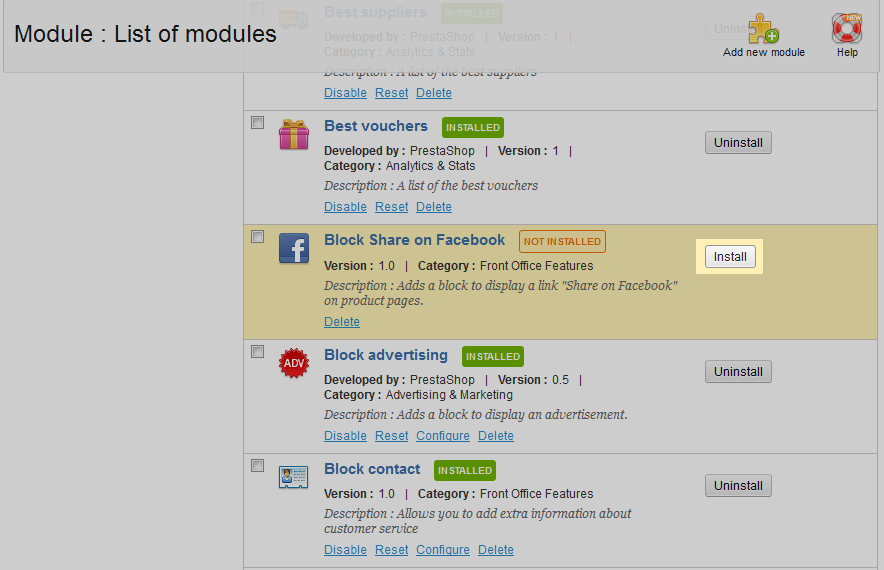Screen dimensions: 884x570
Task: Delete the Block Share on Facebook module
Action: coord(341,322)
